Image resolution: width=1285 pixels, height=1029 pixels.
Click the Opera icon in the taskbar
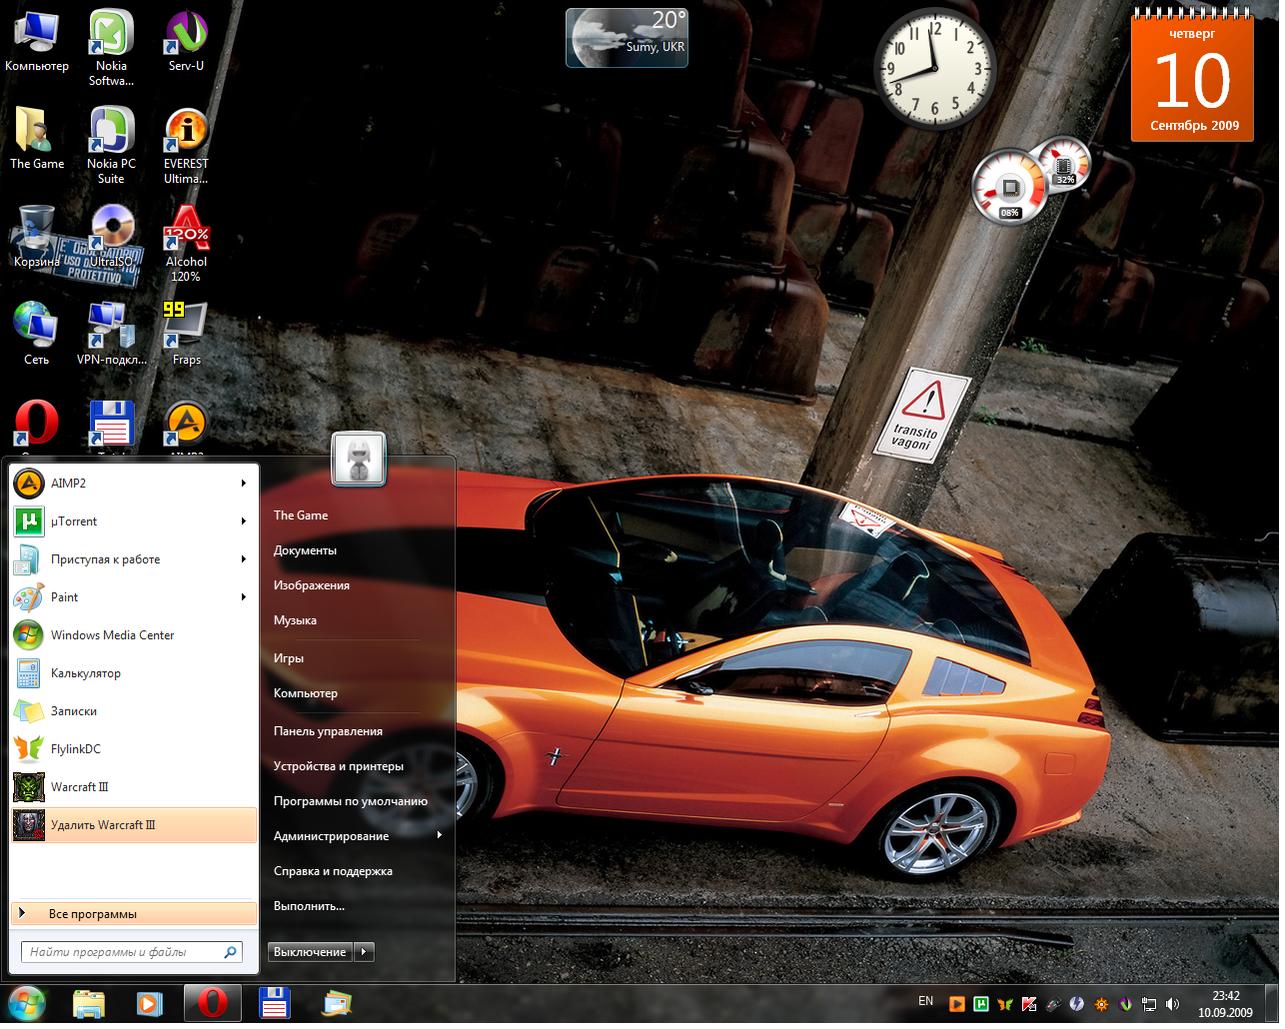(212, 1003)
